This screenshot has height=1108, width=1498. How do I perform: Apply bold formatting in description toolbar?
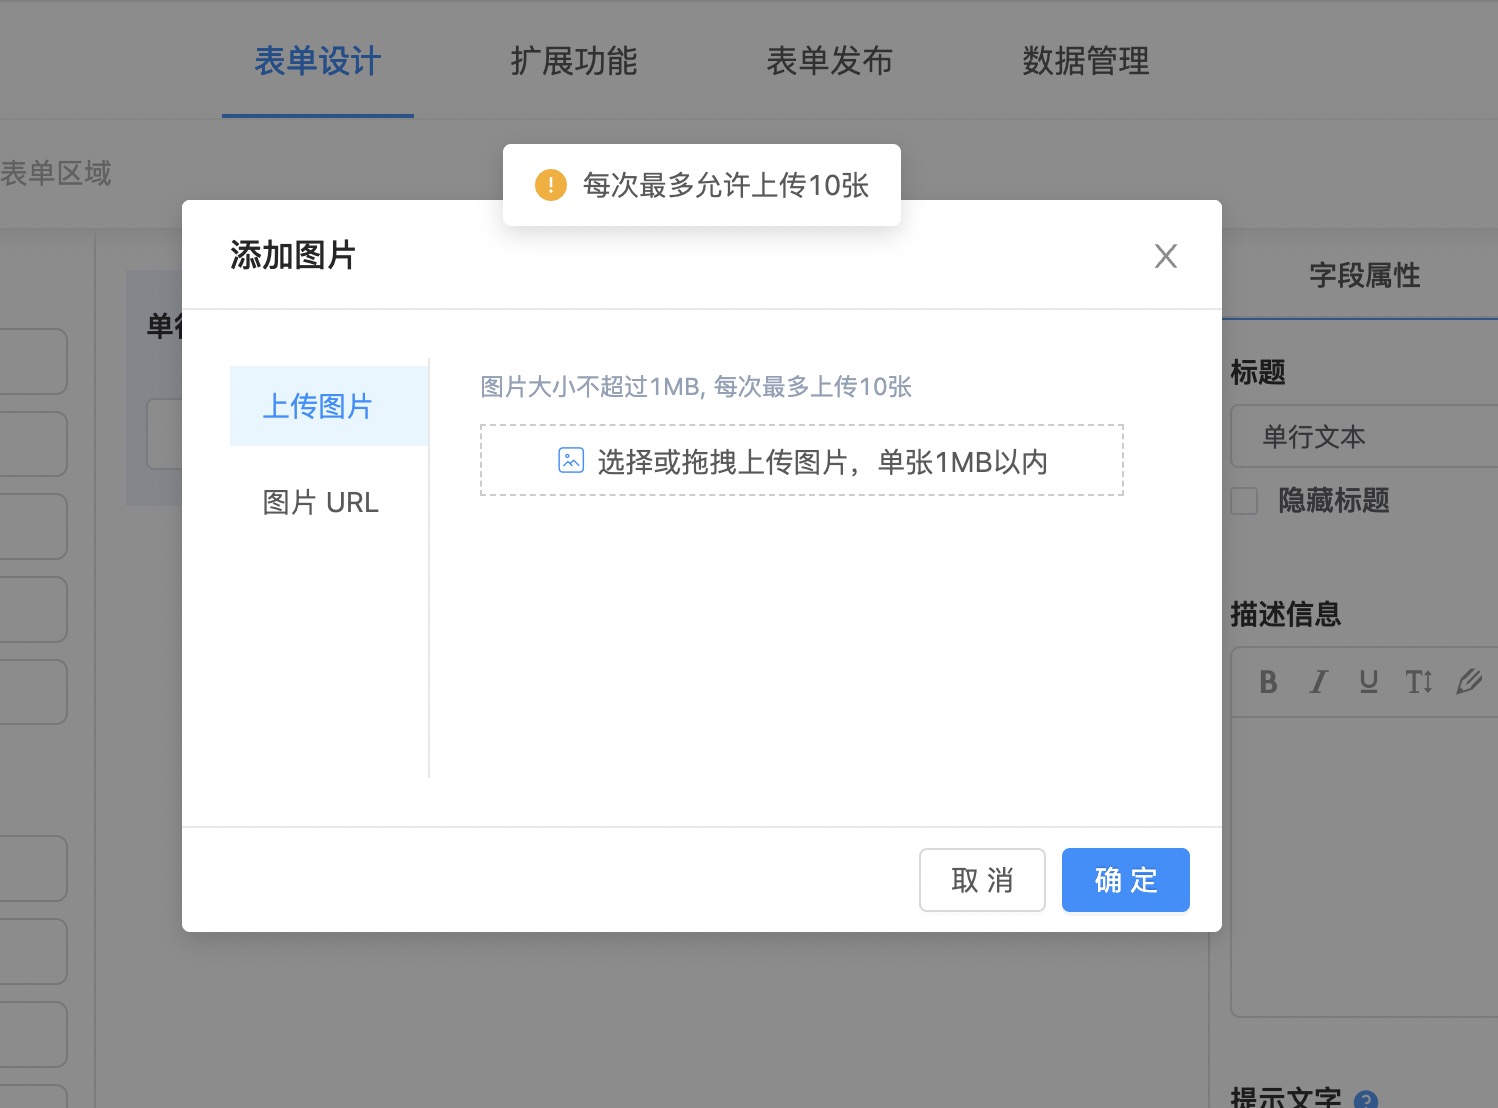click(1268, 682)
